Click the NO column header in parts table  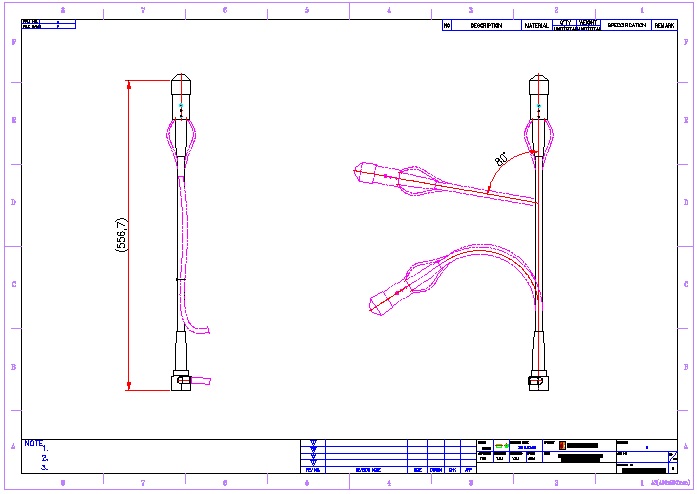(x=447, y=26)
